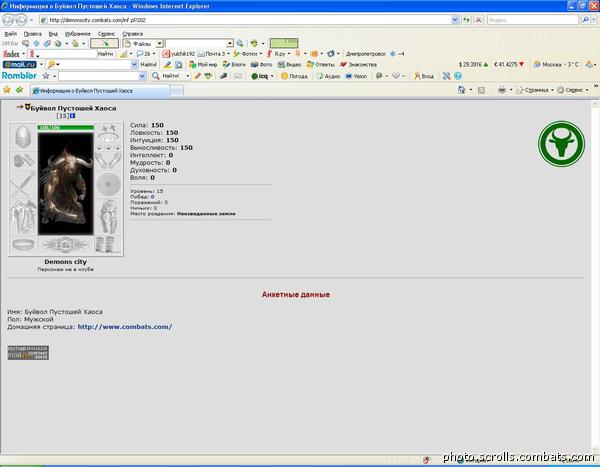This screenshot has width=600, height=467.
Task: Click the belt equipment slot
Action: coord(65,245)
